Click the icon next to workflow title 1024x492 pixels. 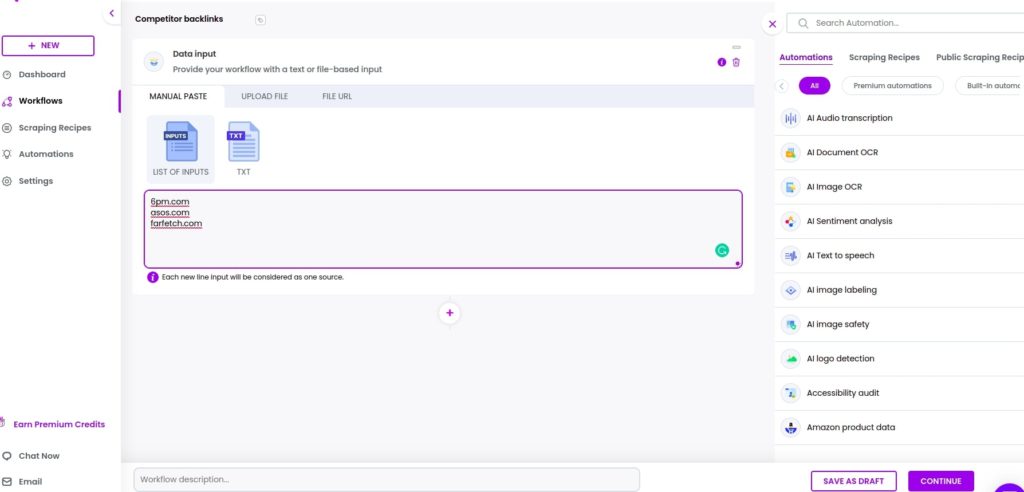[261, 20]
